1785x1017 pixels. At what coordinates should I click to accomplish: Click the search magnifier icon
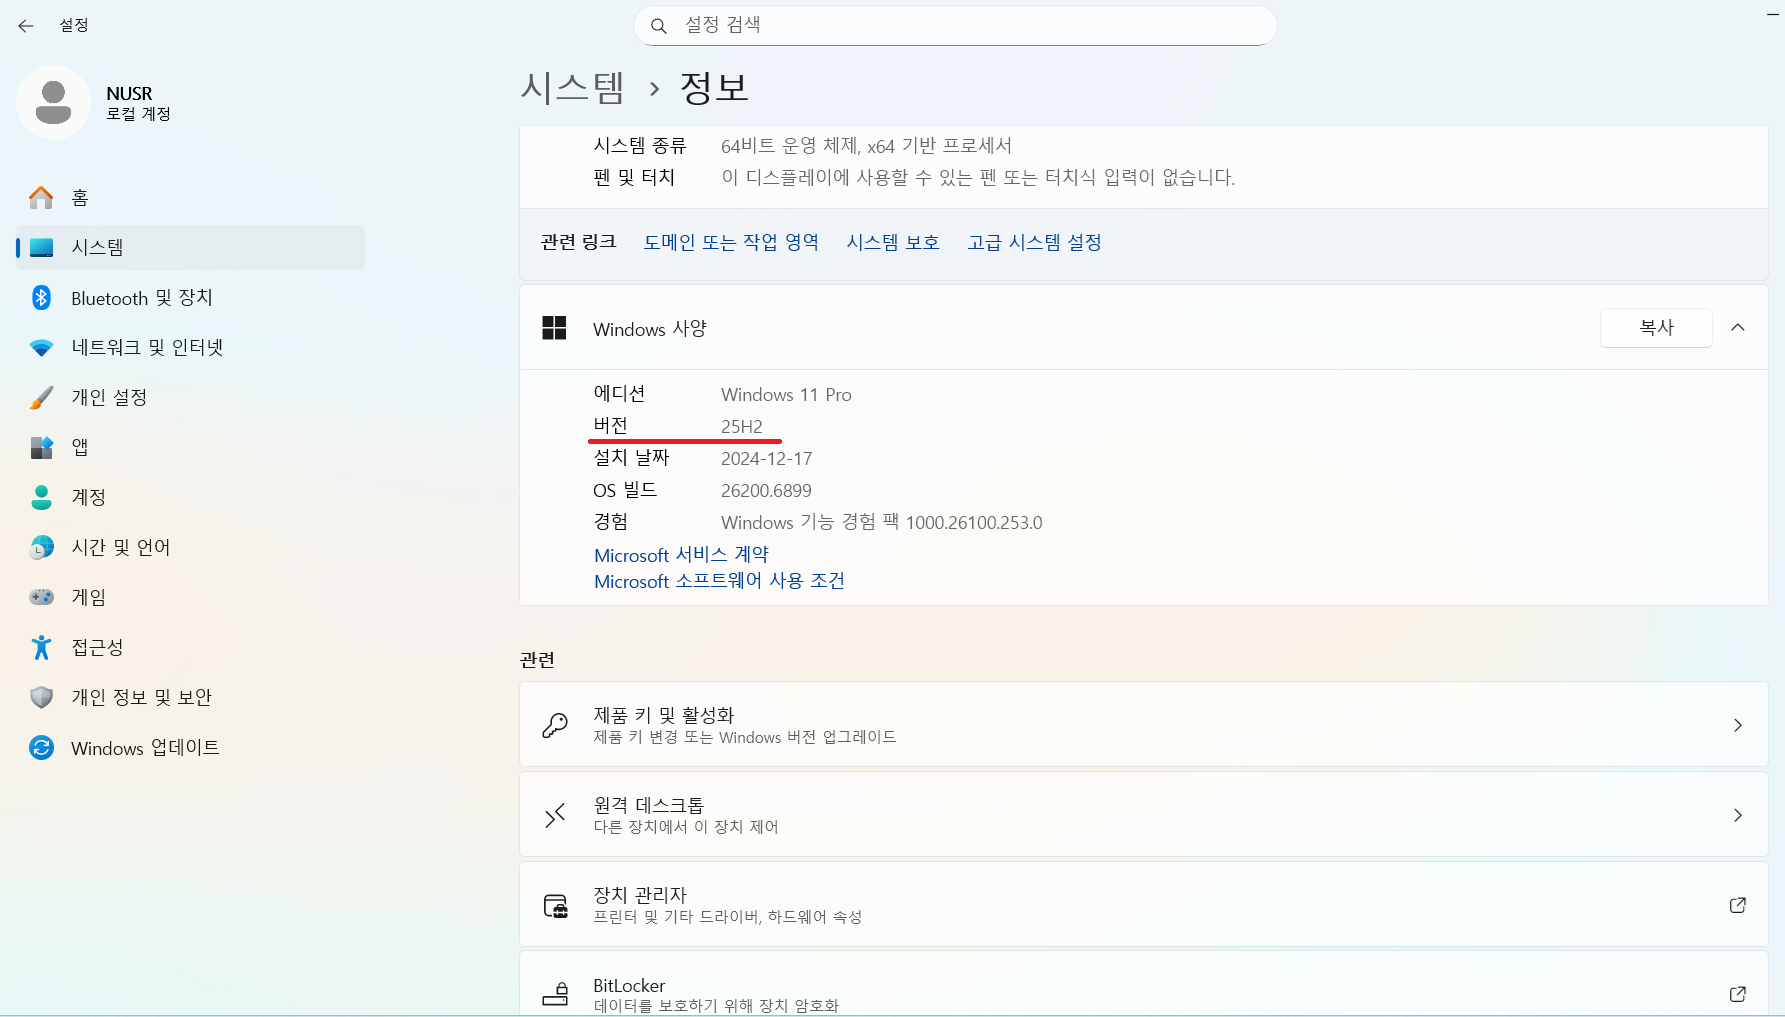tap(659, 26)
